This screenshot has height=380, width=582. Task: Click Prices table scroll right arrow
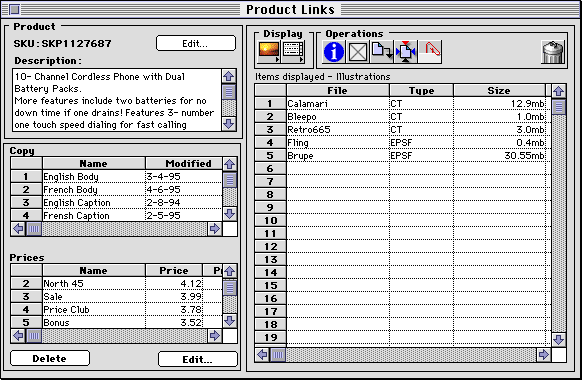[215, 336]
